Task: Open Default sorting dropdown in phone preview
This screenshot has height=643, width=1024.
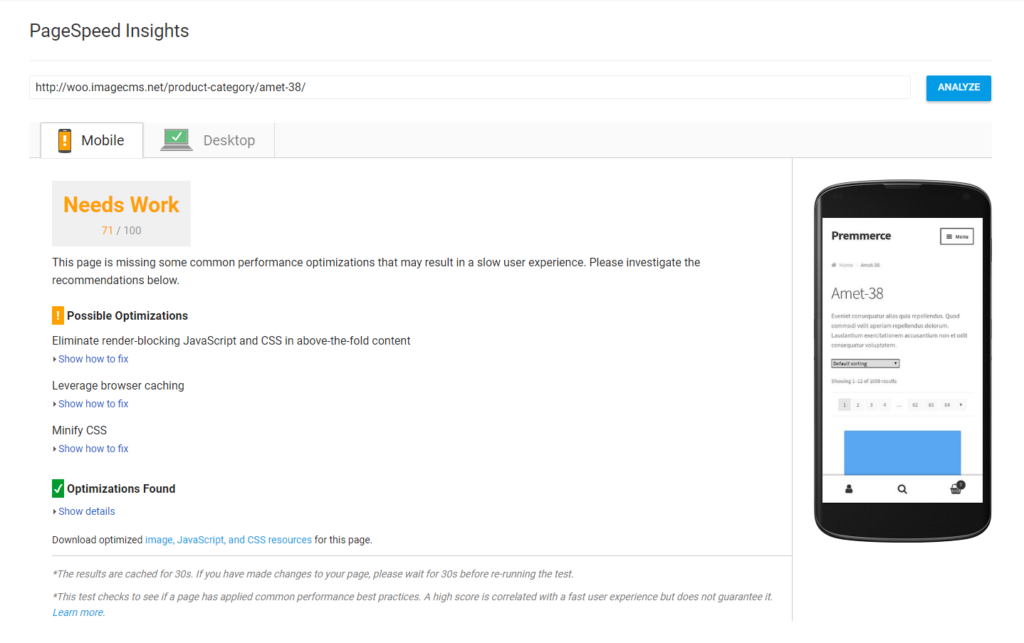Action: tap(865, 364)
